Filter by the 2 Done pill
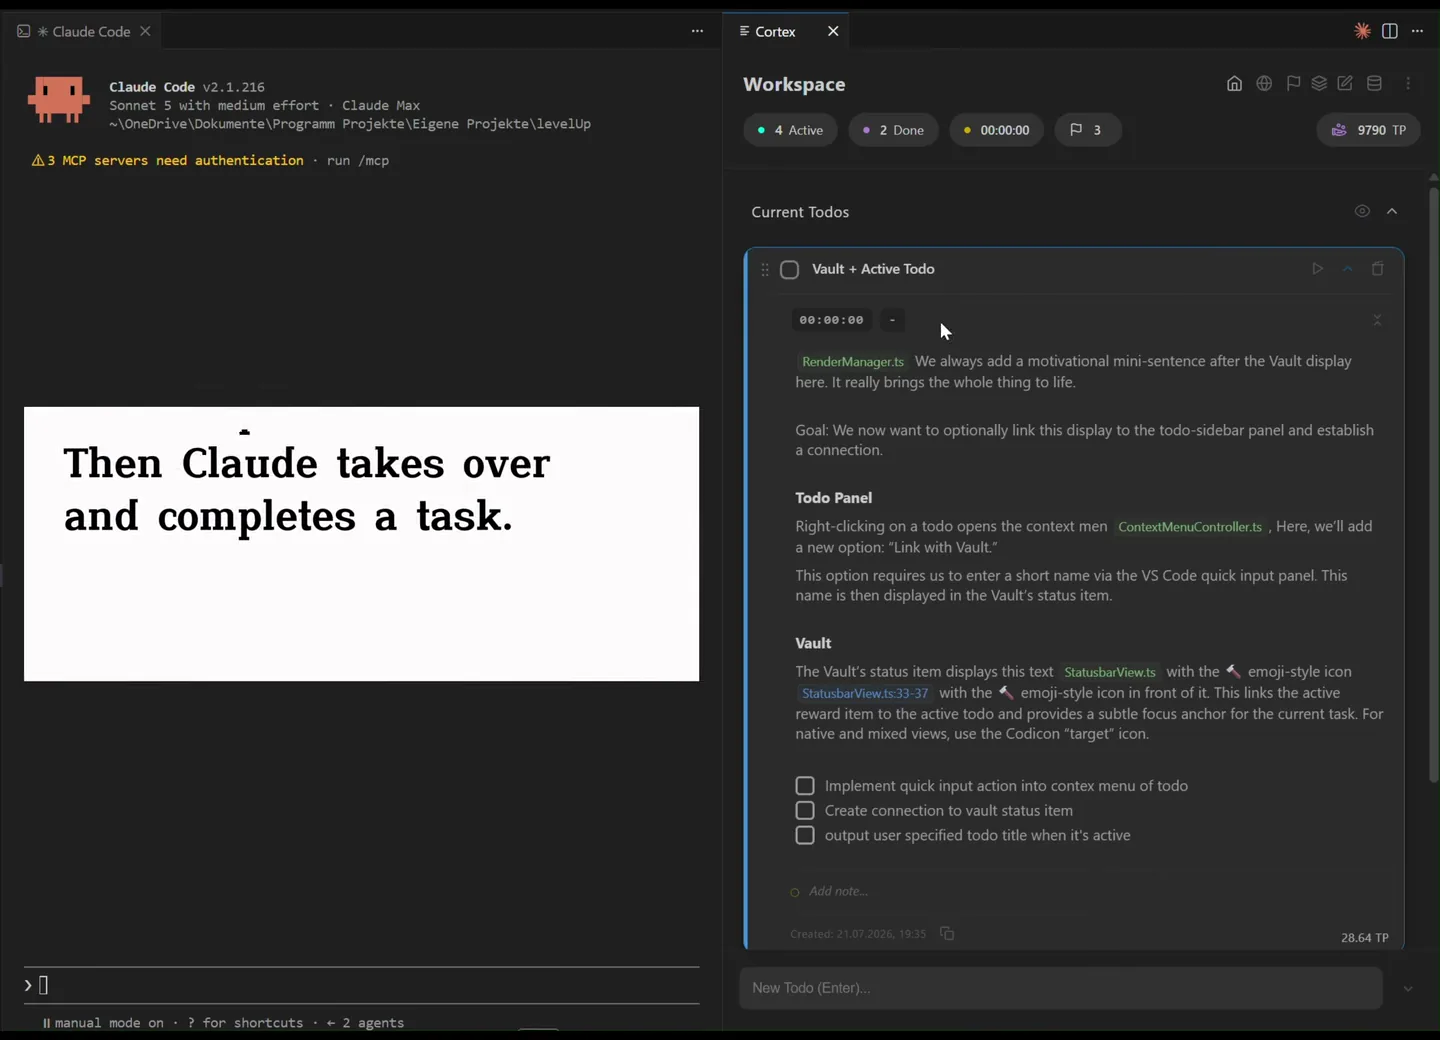Viewport: 1440px width, 1040px height. [894, 130]
